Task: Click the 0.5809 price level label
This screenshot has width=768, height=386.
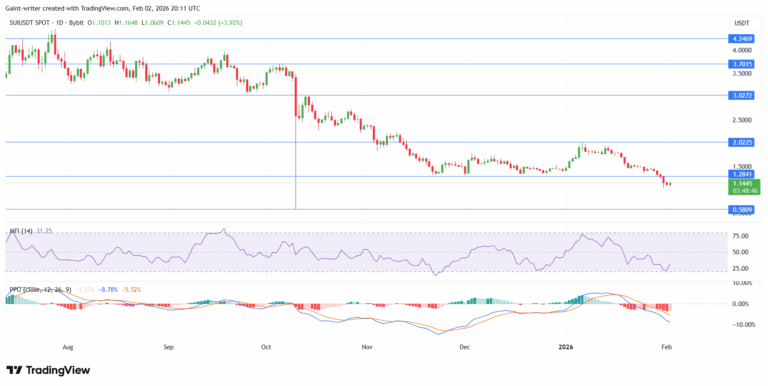Action: (740, 210)
